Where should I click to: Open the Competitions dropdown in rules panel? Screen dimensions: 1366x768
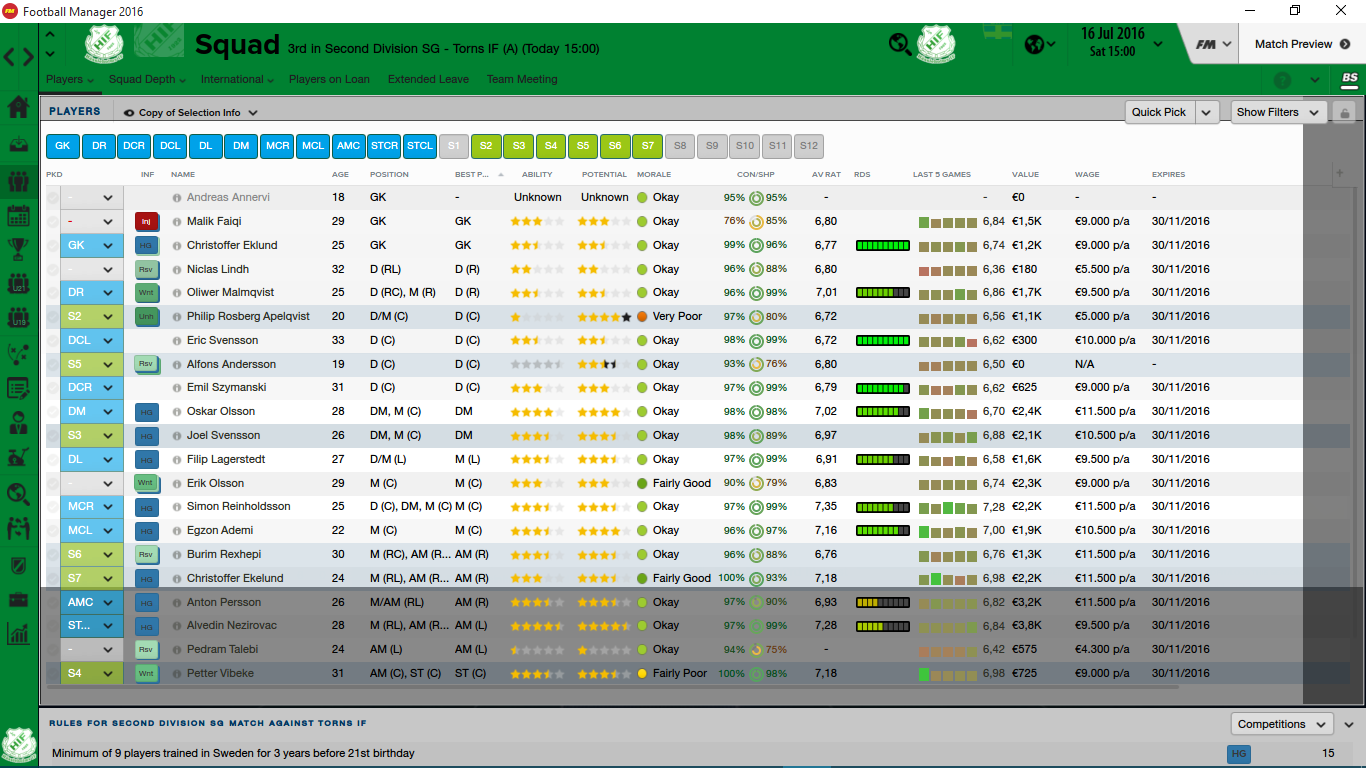pyautogui.click(x=1282, y=724)
